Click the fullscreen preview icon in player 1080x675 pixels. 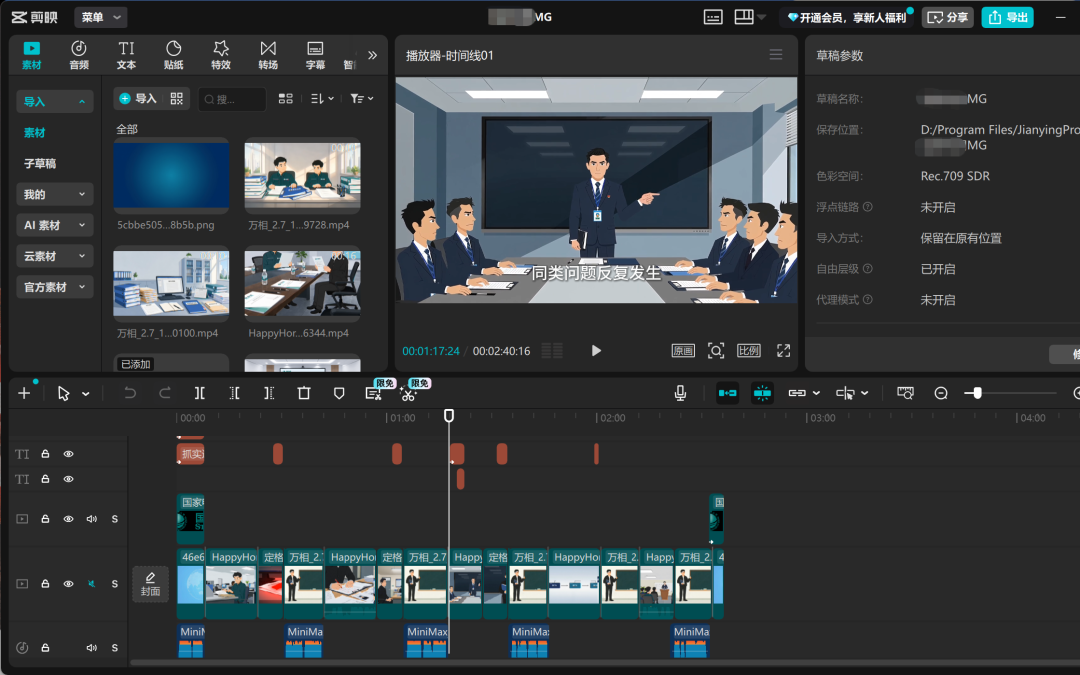coord(784,351)
